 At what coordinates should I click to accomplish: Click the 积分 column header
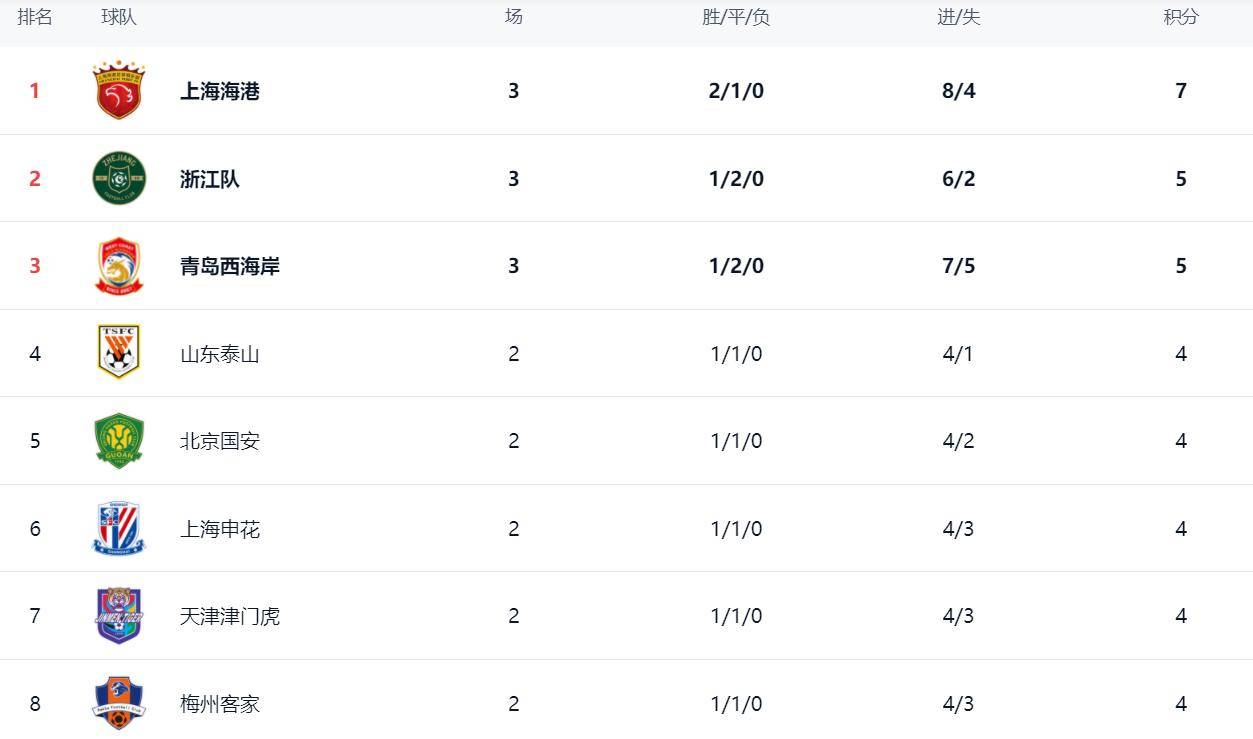1181,17
